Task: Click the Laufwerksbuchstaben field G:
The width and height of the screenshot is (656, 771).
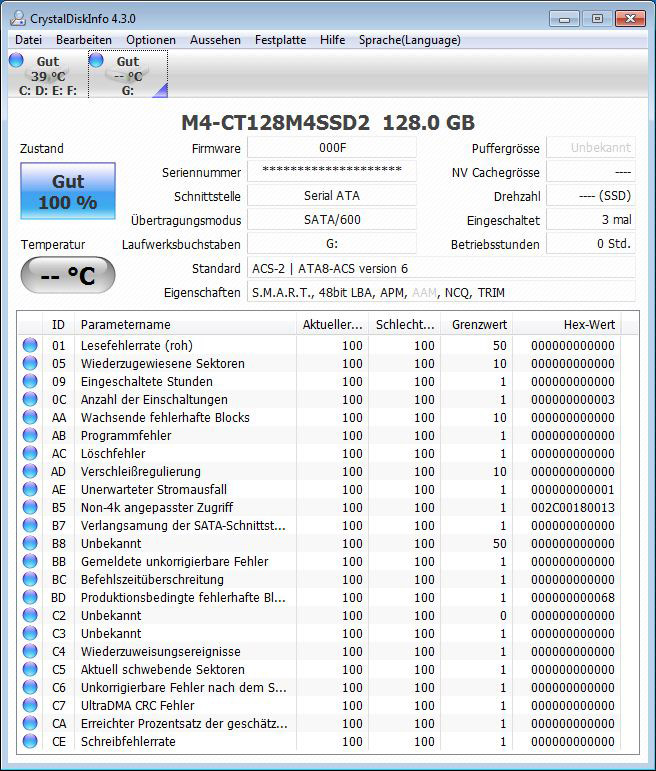Action: (x=332, y=243)
